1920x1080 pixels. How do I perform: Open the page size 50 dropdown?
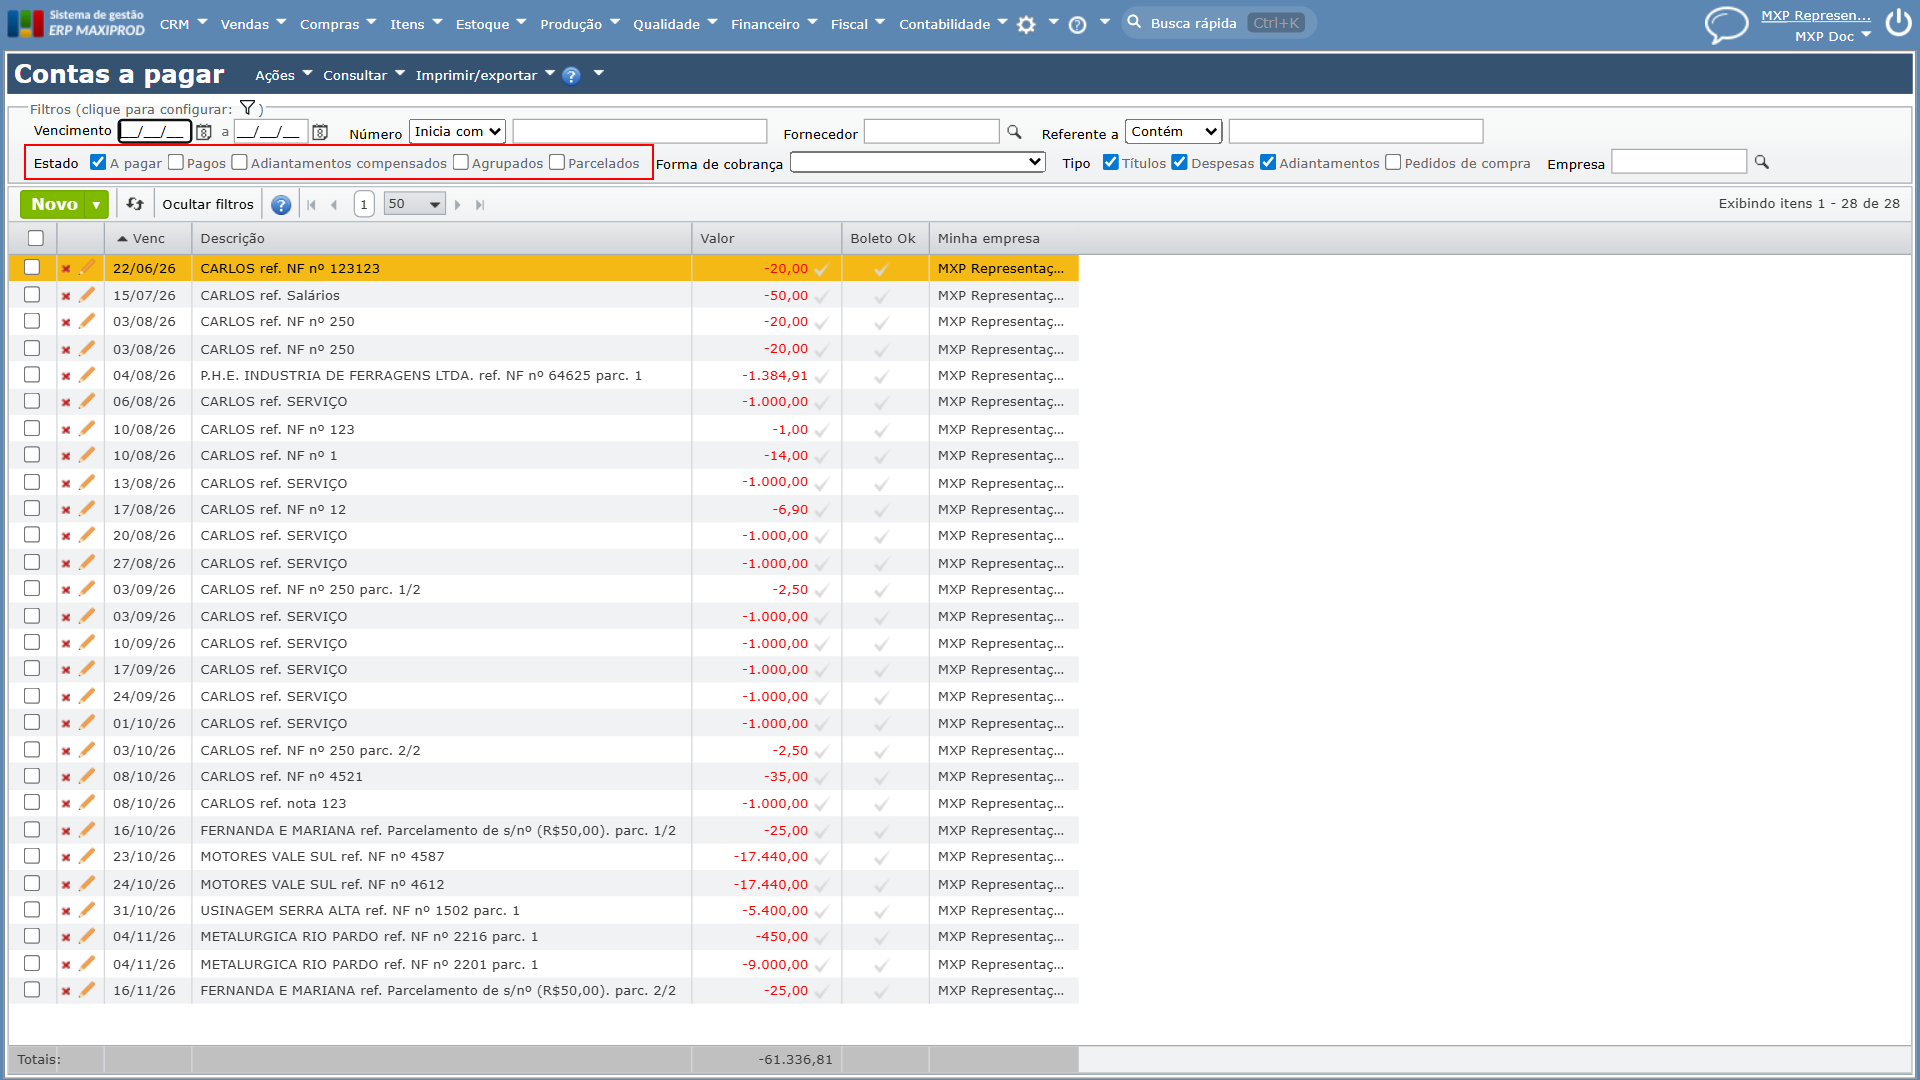(x=414, y=204)
